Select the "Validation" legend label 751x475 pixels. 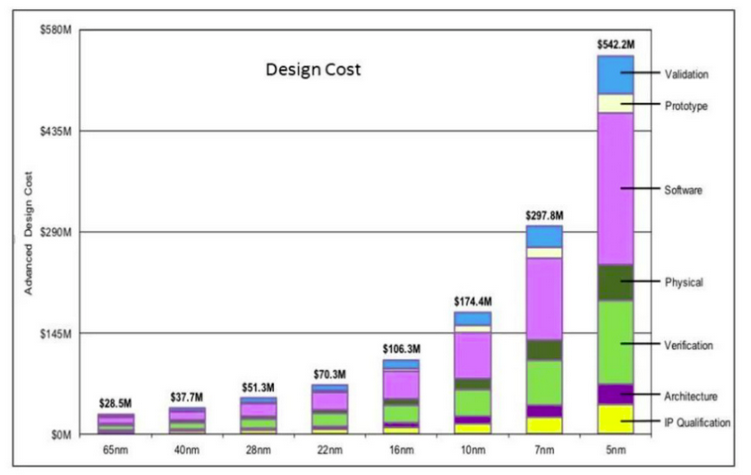(687, 74)
